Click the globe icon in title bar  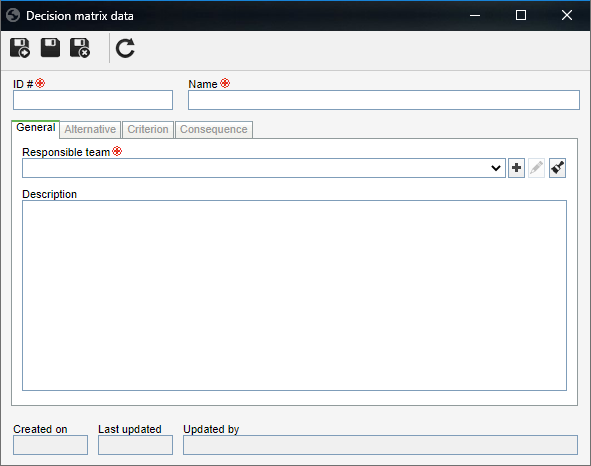click(13, 15)
